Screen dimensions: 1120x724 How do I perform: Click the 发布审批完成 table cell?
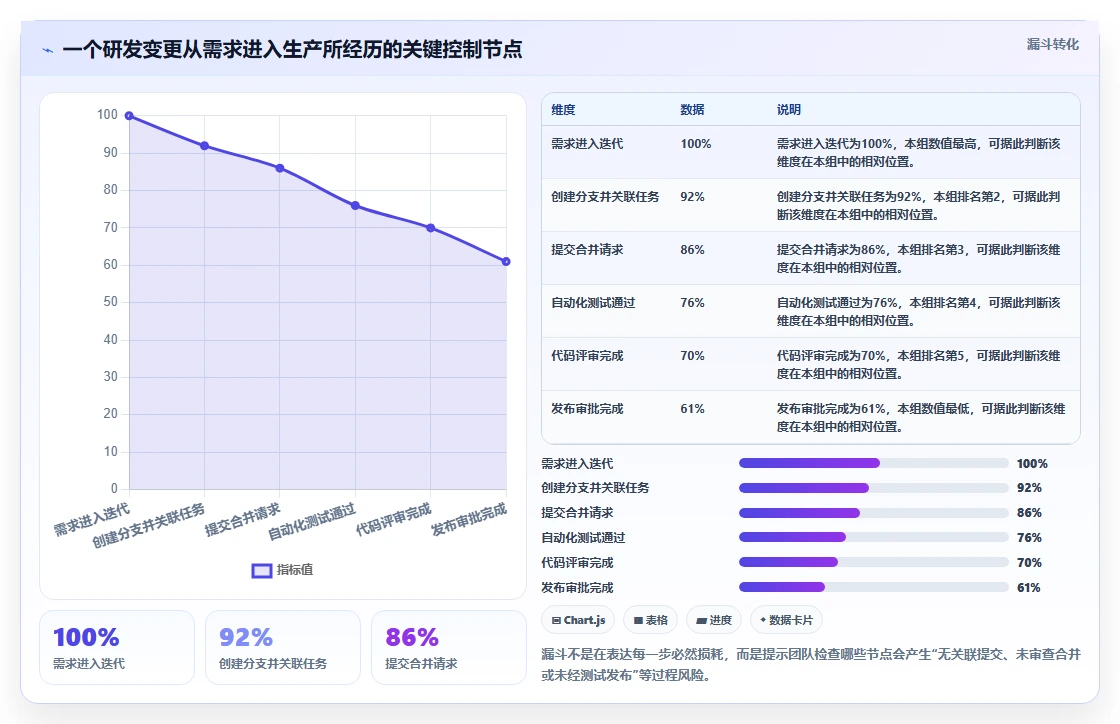pos(587,409)
